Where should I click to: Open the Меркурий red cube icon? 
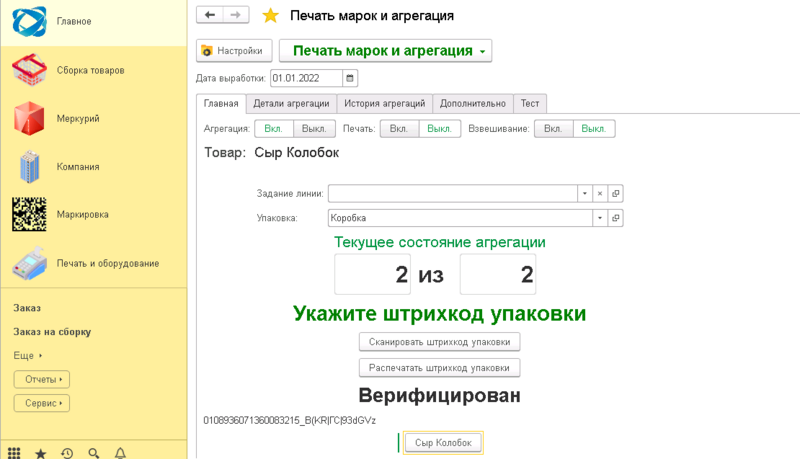coord(30,119)
